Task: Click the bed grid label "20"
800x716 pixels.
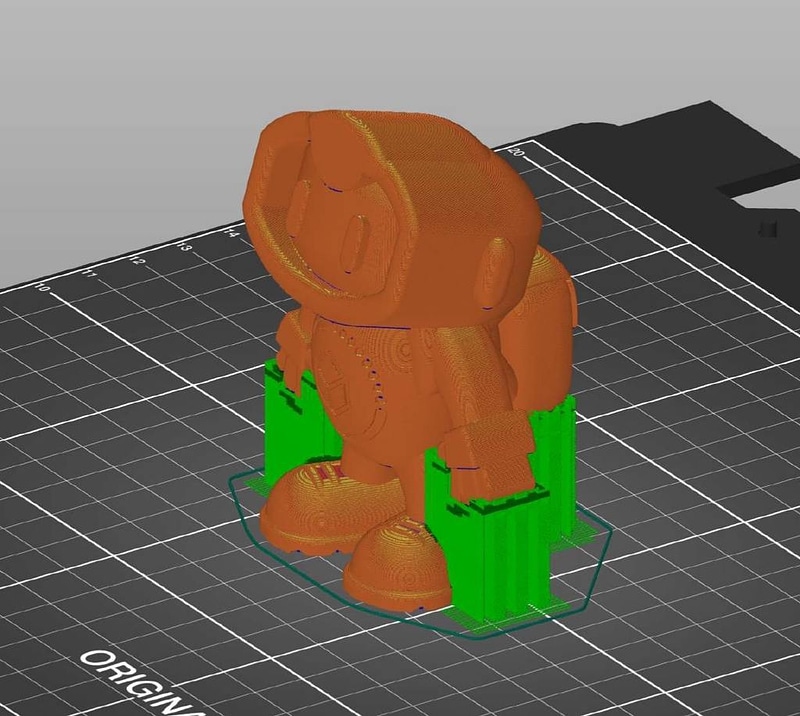Action: click(x=517, y=151)
